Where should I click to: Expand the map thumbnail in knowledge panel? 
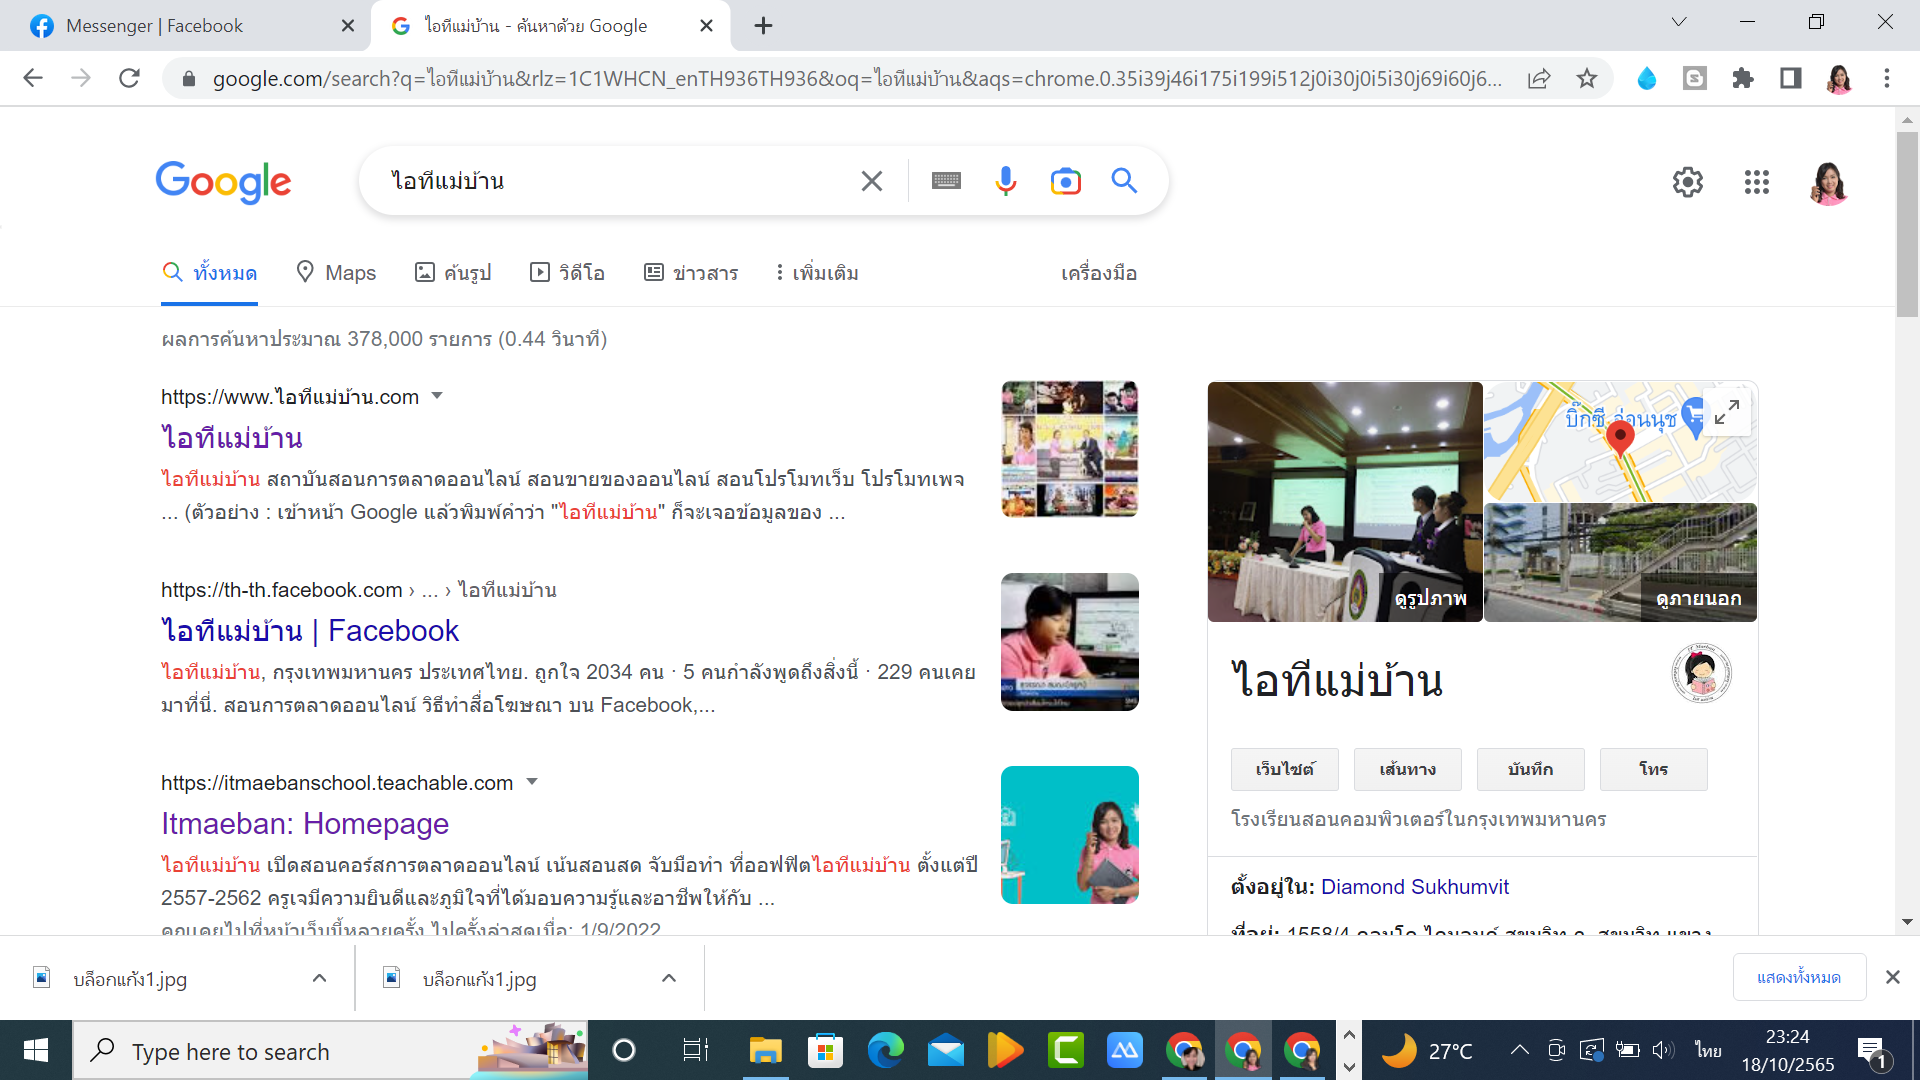1727,411
